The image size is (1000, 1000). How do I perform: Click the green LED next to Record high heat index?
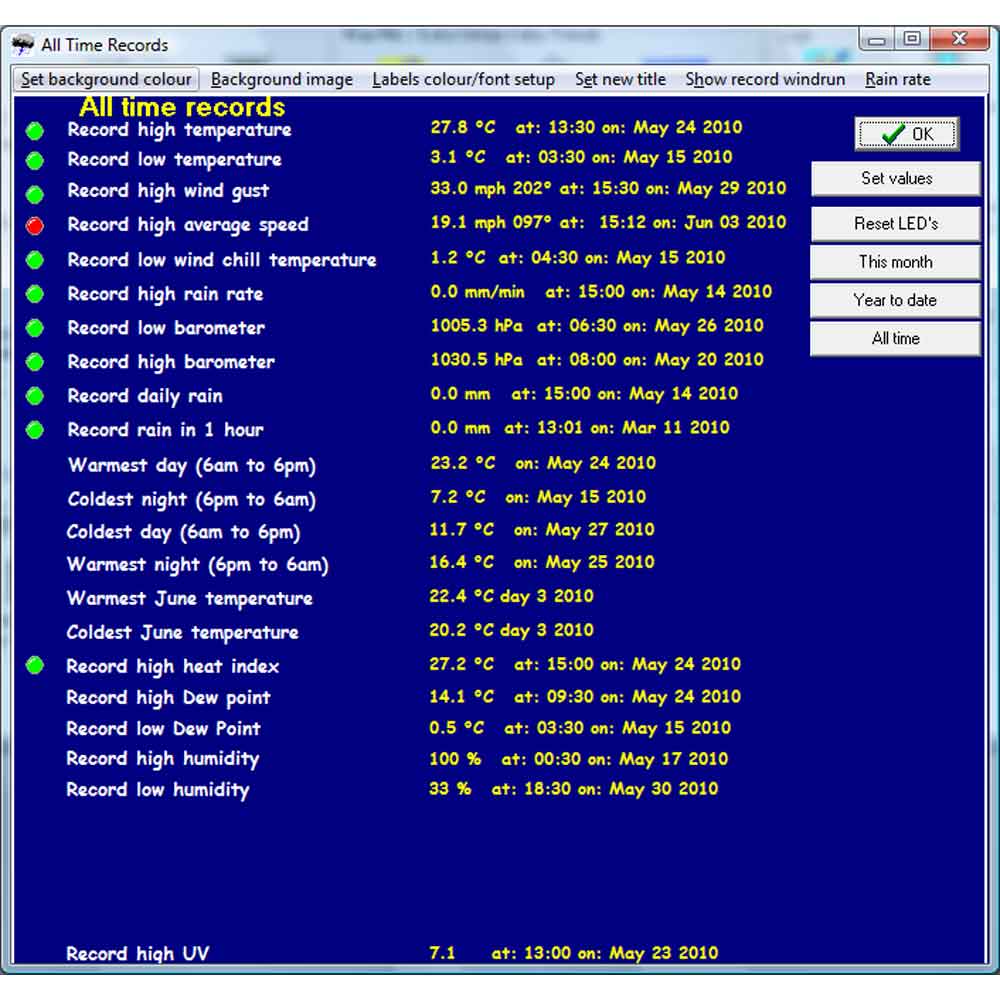(x=35, y=665)
